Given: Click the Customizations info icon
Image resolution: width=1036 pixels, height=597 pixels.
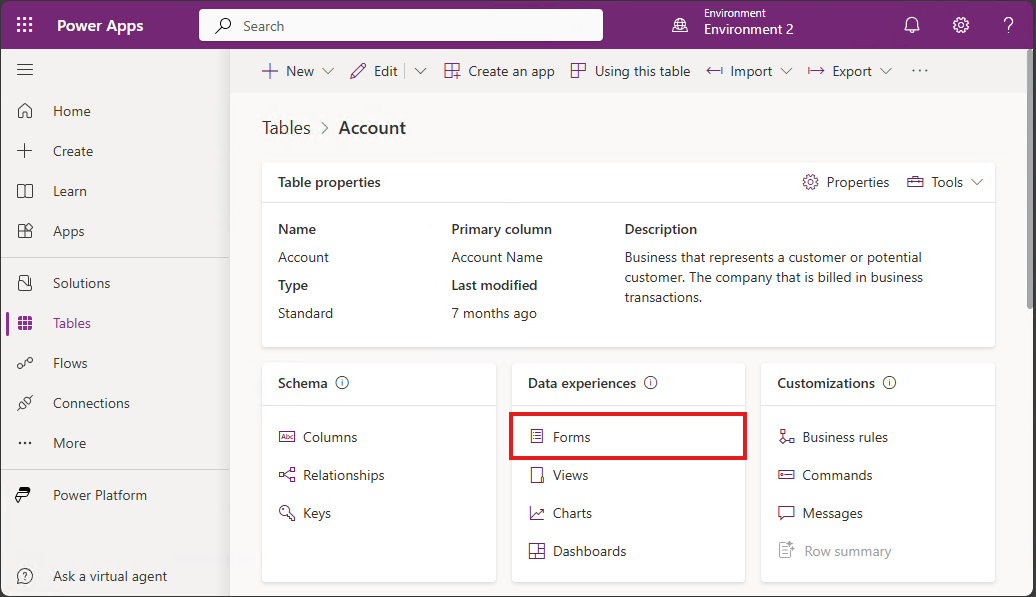Looking at the screenshot, I should pos(890,383).
